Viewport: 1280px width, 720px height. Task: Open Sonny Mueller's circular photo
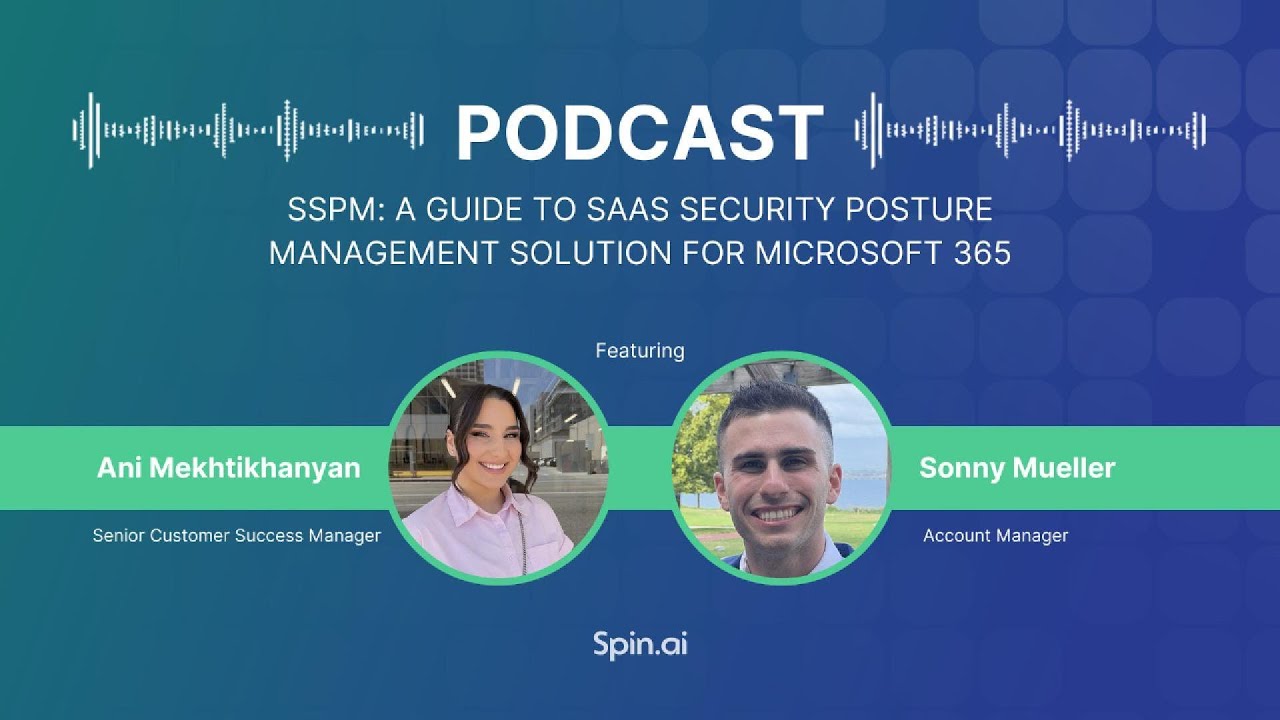tap(781, 467)
